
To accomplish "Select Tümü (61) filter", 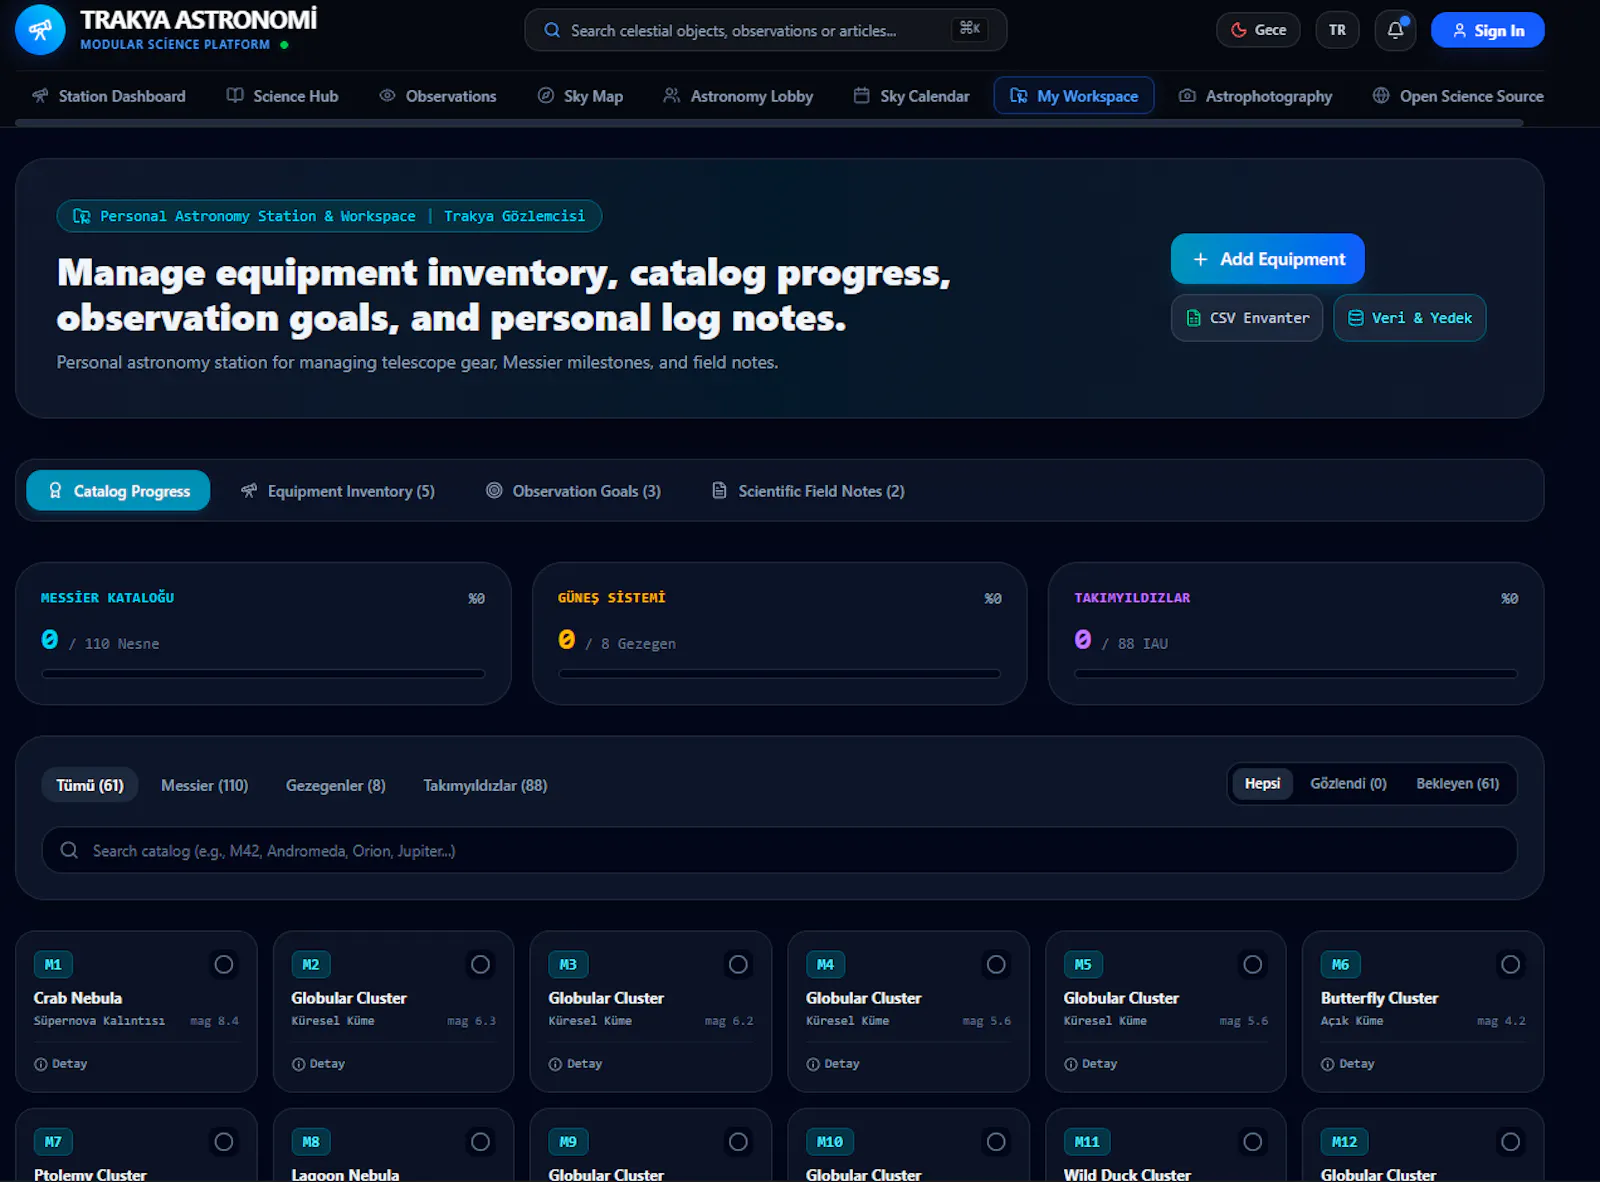I will 90,786.
